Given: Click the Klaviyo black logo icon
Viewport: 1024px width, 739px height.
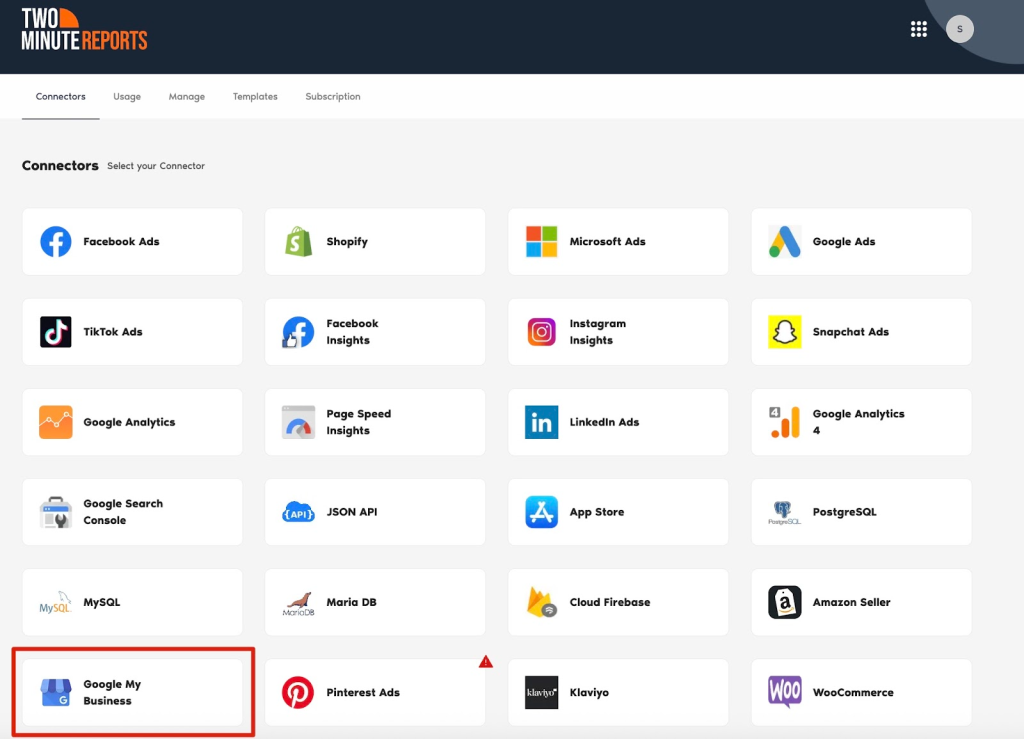Looking at the screenshot, I should click(x=541, y=692).
